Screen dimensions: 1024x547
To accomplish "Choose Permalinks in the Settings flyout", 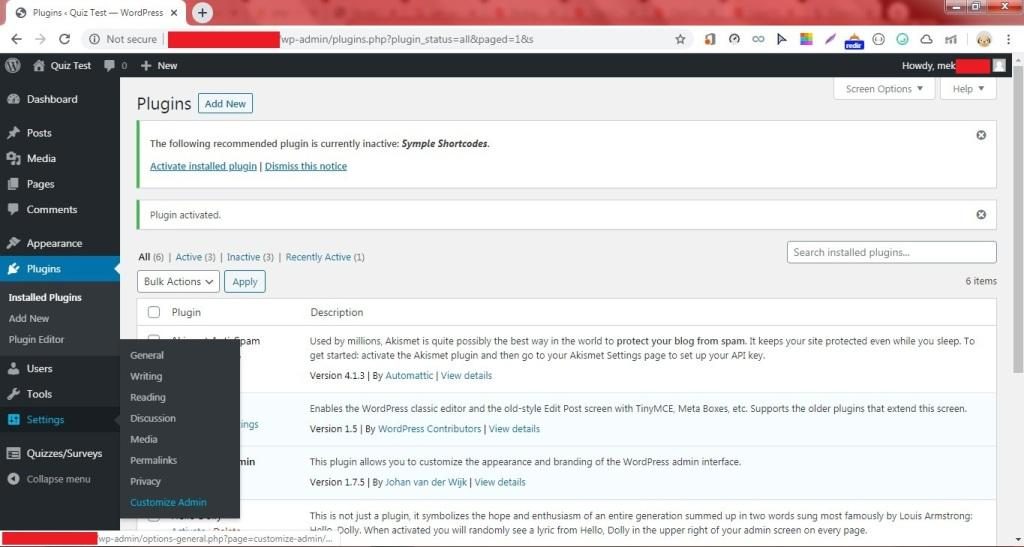I will 153,460.
